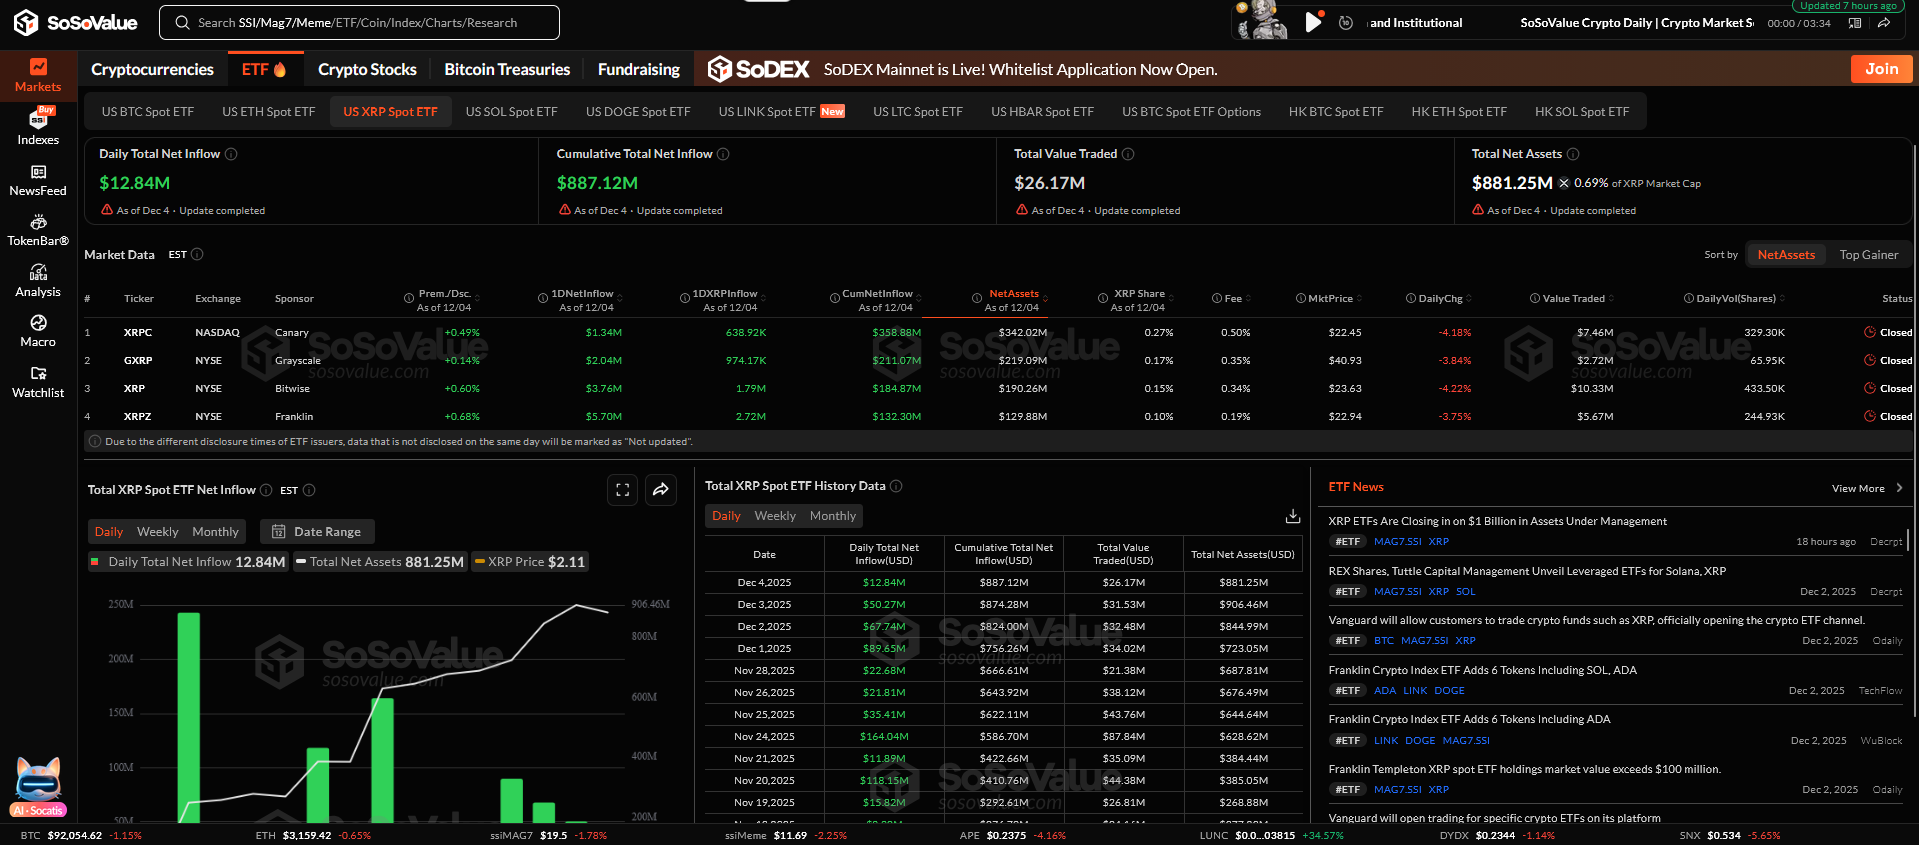1919x845 pixels.
Task: Open the Watchlist sidebar section
Action: 38,382
